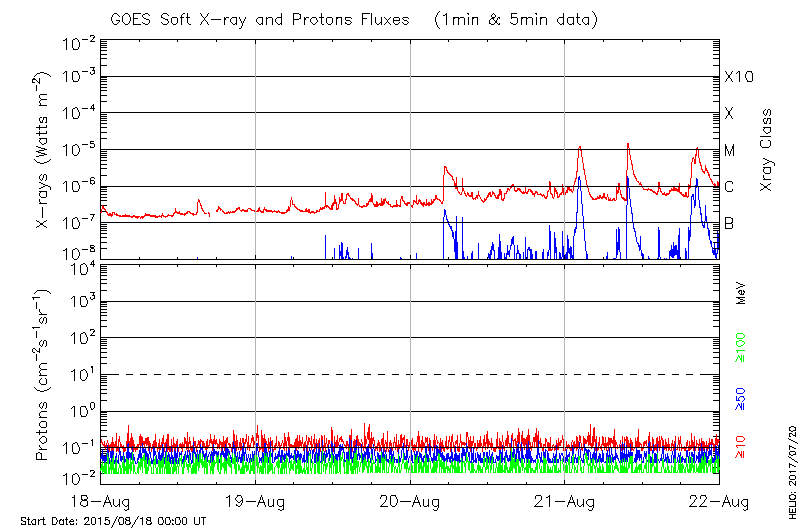
Task: Click the red '≥10' MeV legend label
Action: (x=741, y=447)
